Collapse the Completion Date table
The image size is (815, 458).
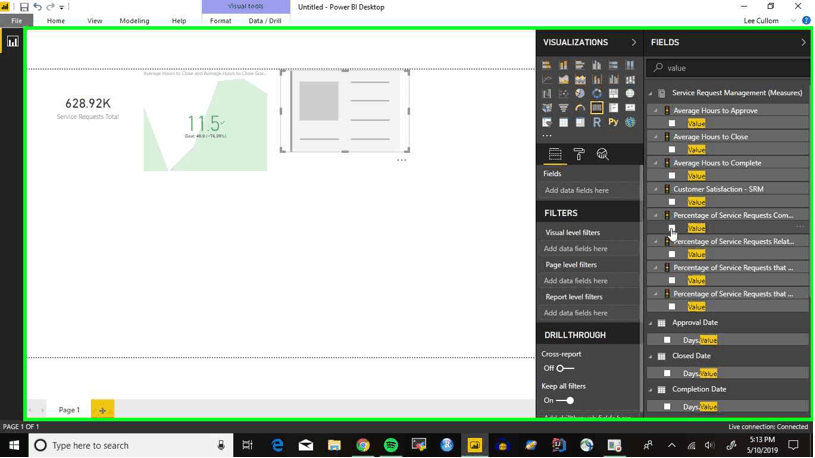coord(651,389)
